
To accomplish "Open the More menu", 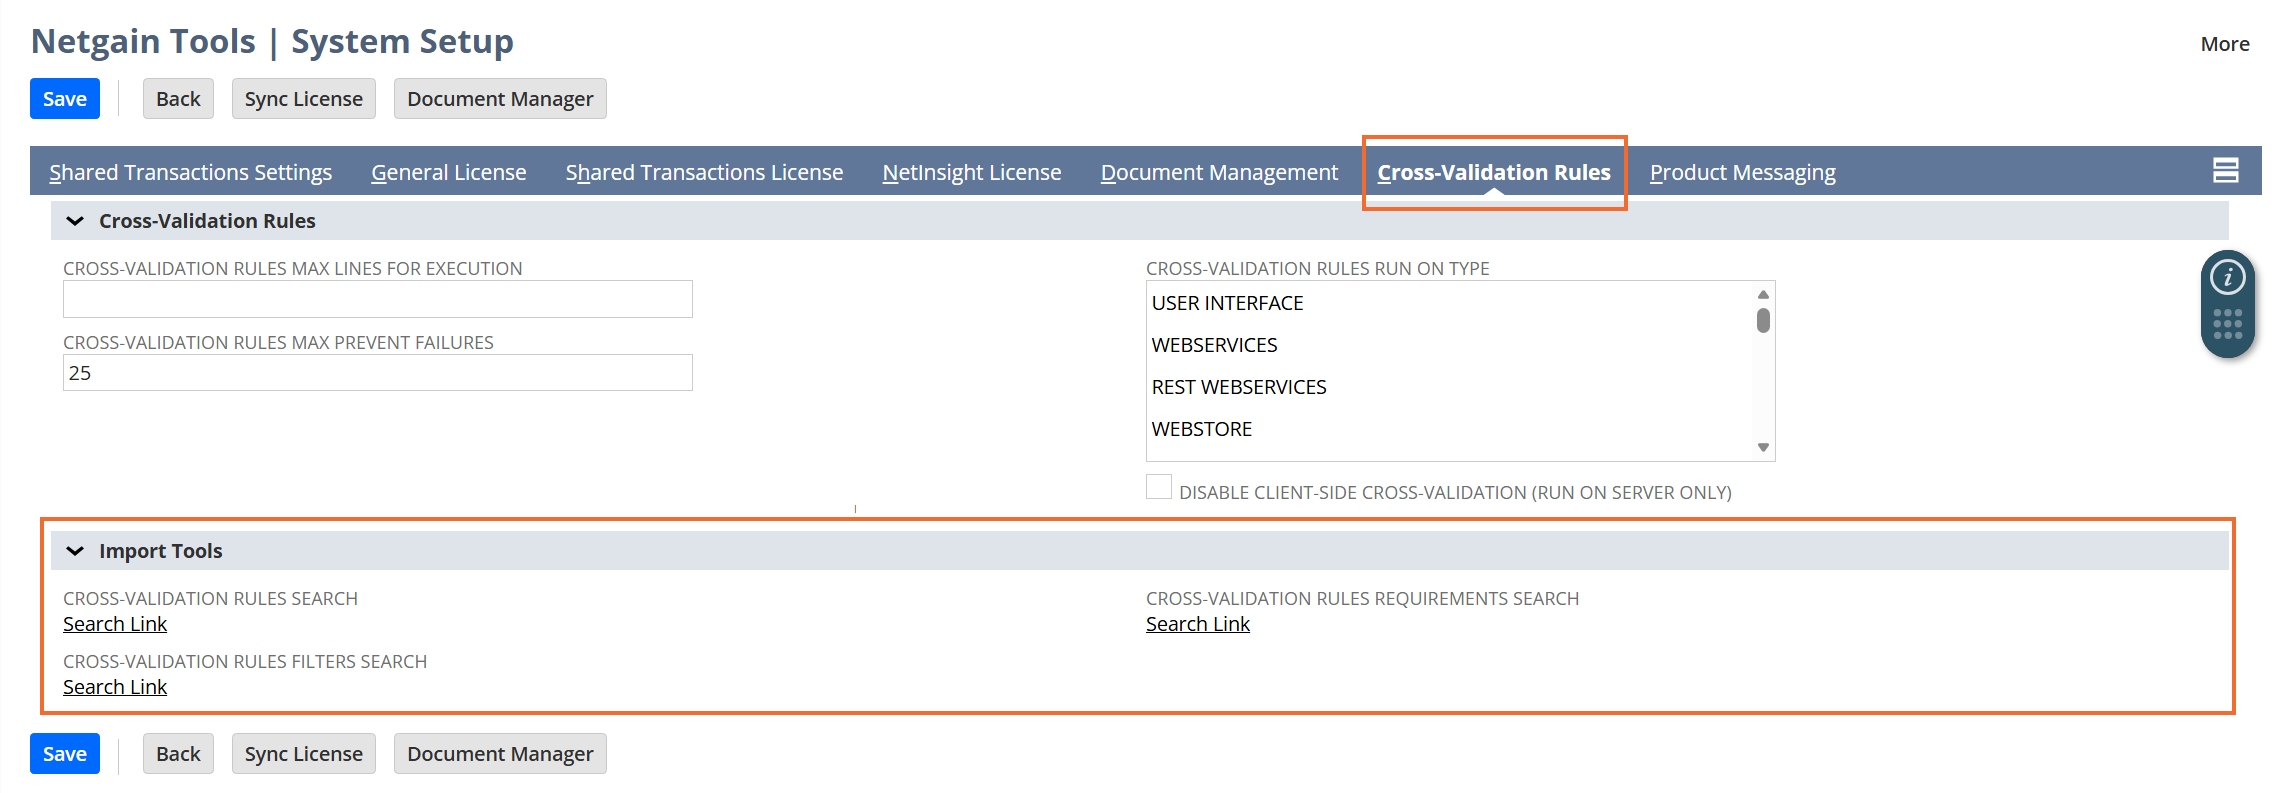I will pos(2225,44).
